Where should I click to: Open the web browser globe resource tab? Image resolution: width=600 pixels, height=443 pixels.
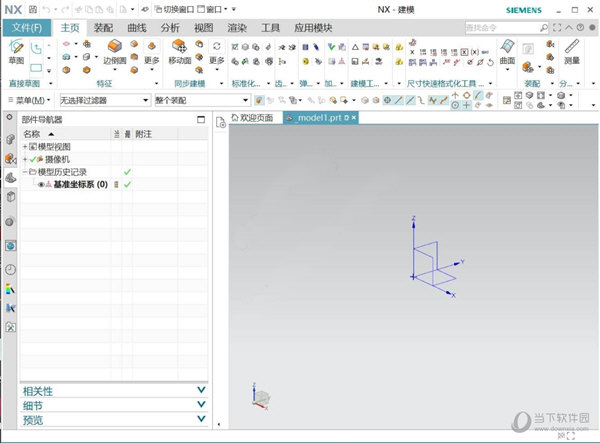(10, 245)
